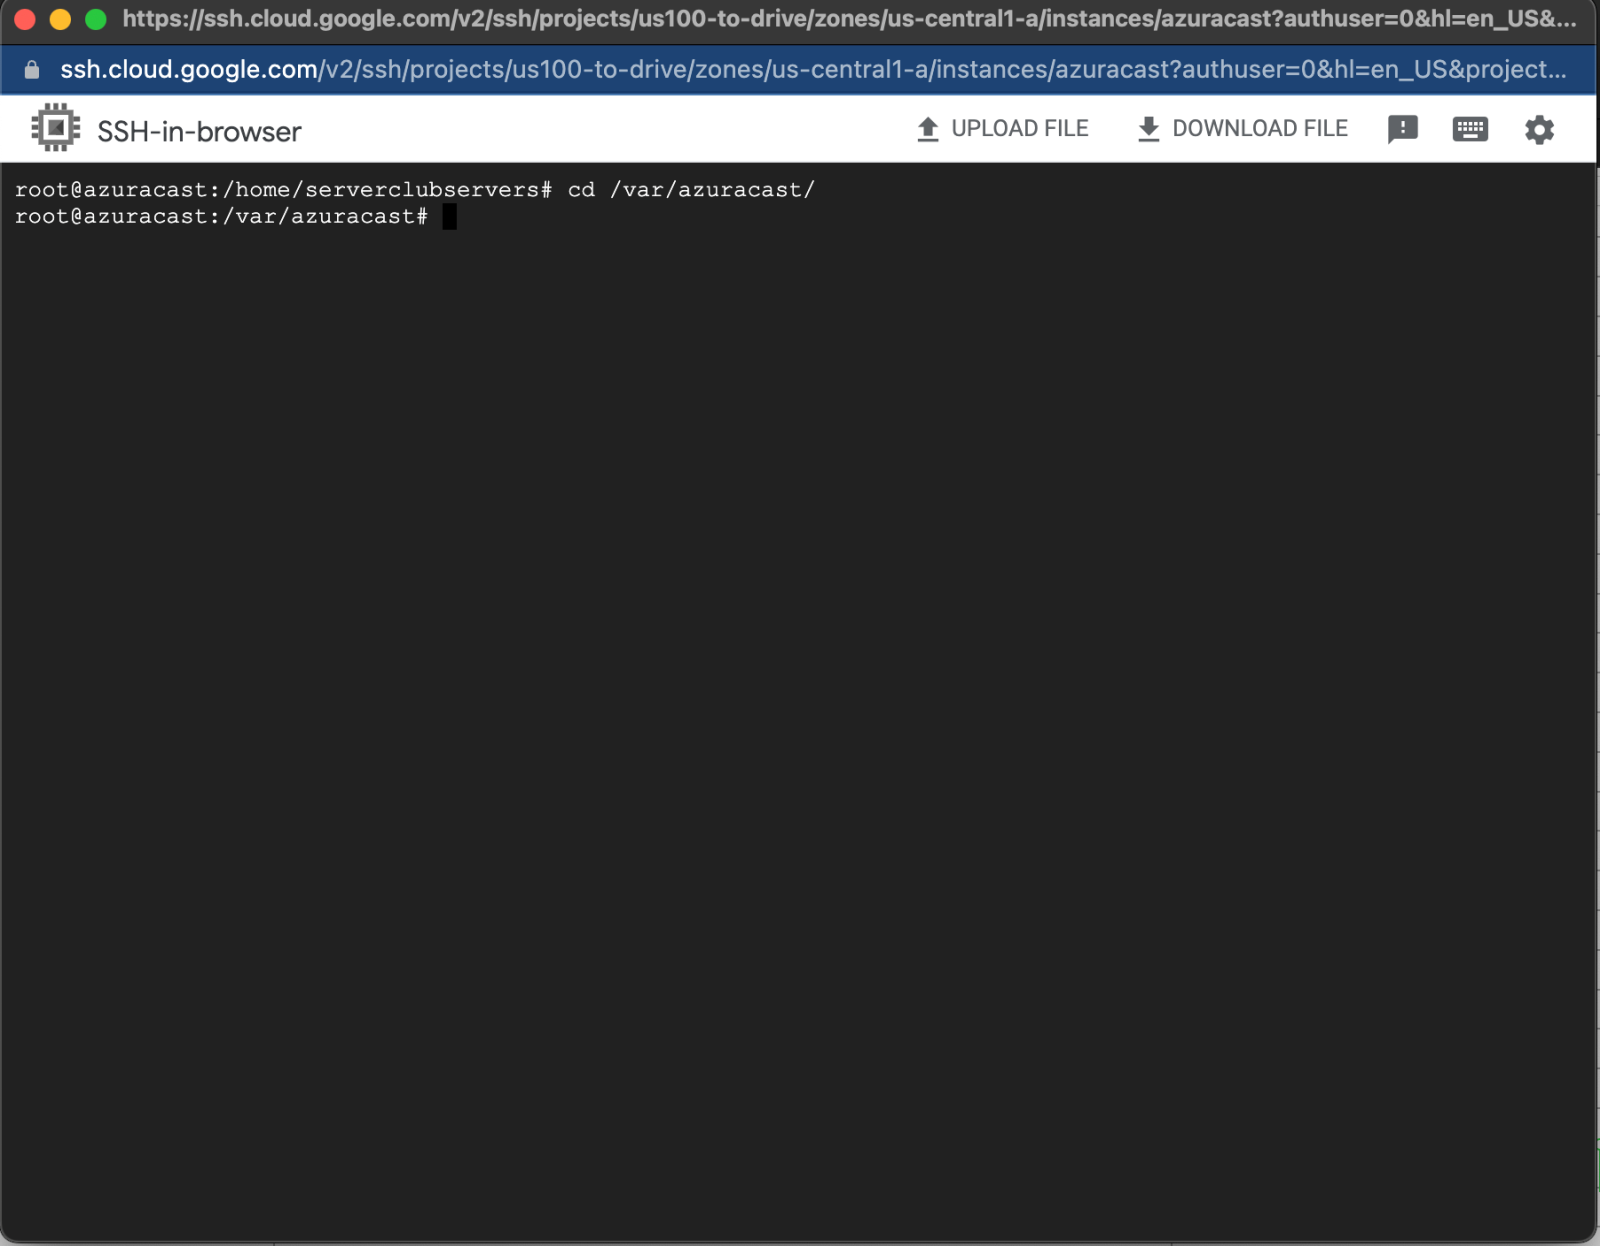This screenshot has width=1600, height=1246.
Task: Close the window with red button
Action: click(x=25, y=19)
